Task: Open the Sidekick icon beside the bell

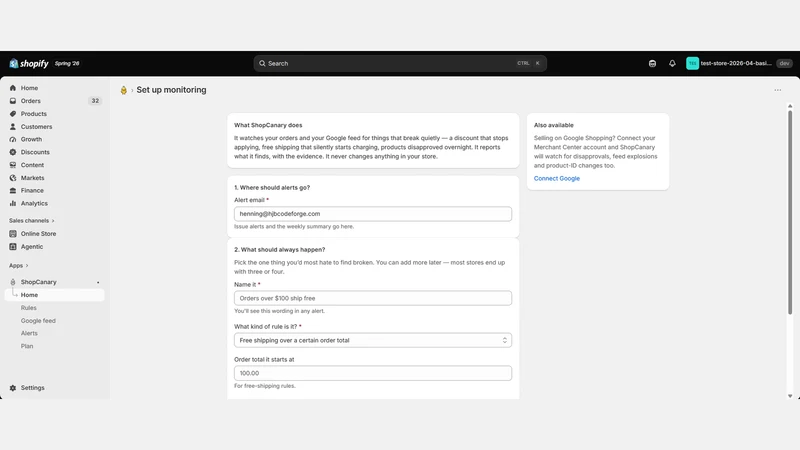Action: tap(652, 63)
